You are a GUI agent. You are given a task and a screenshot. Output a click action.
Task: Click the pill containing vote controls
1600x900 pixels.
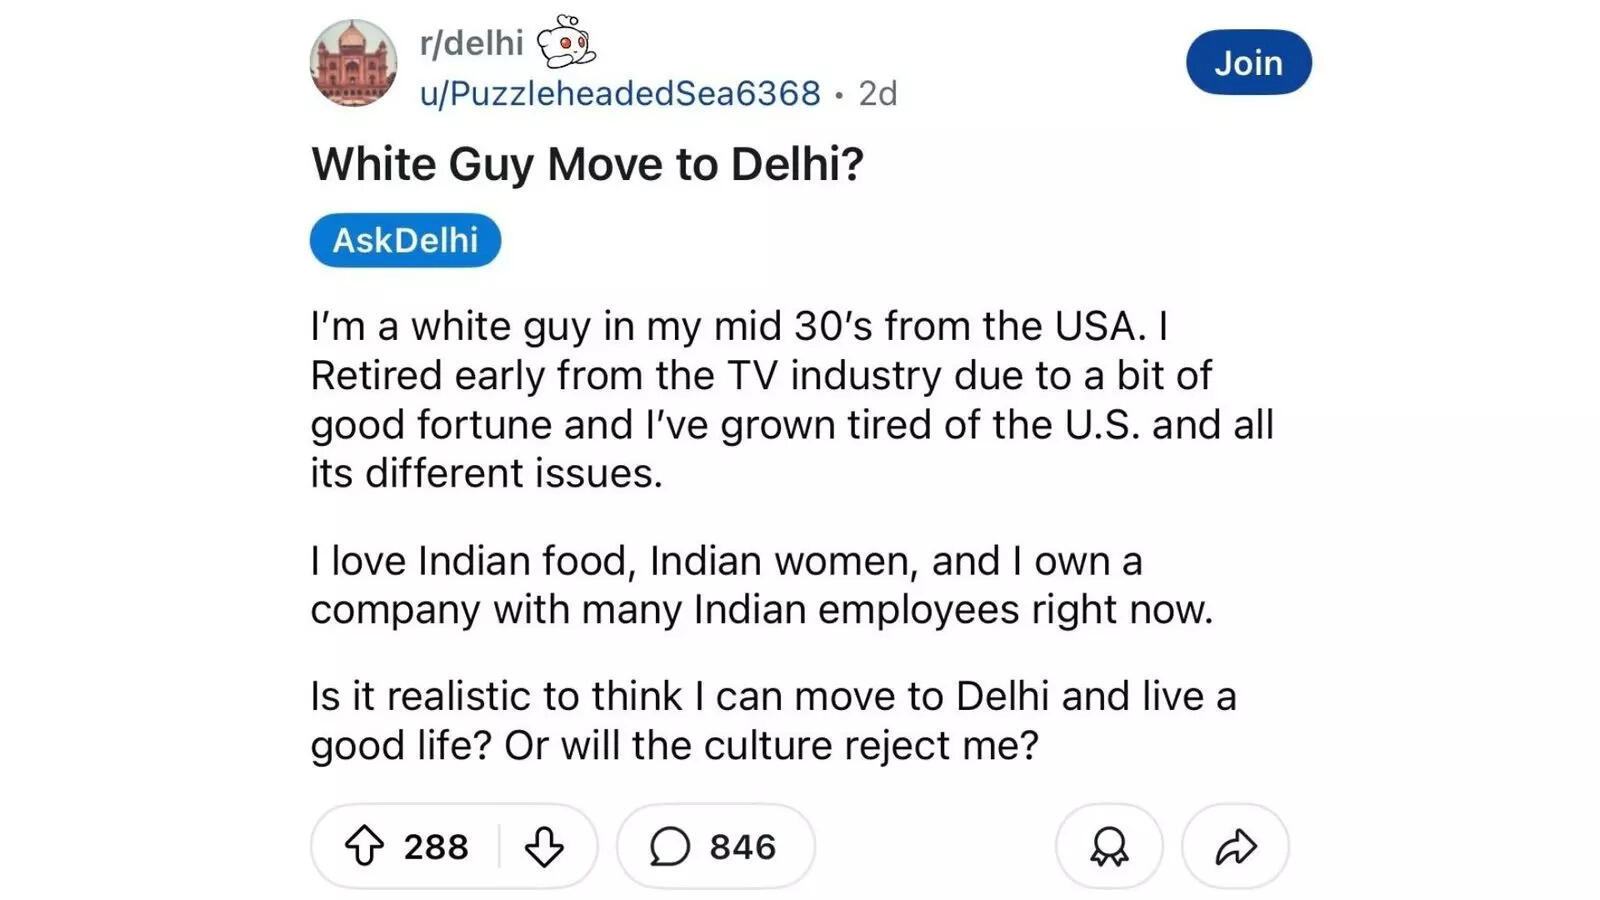tap(455, 845)
